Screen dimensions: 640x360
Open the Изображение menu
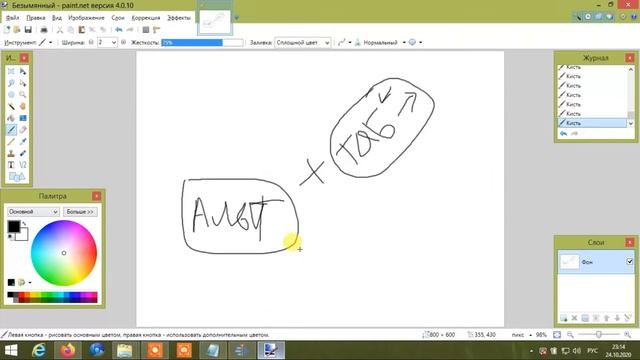pyautogui.click(x=86, y=18)
